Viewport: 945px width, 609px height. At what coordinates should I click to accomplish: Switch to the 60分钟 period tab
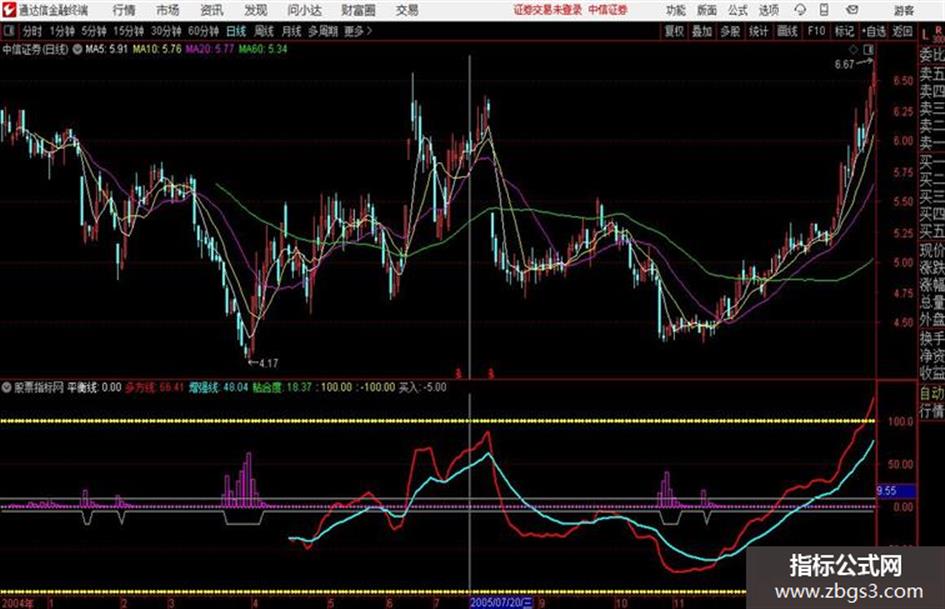click(x=203, y=31)
